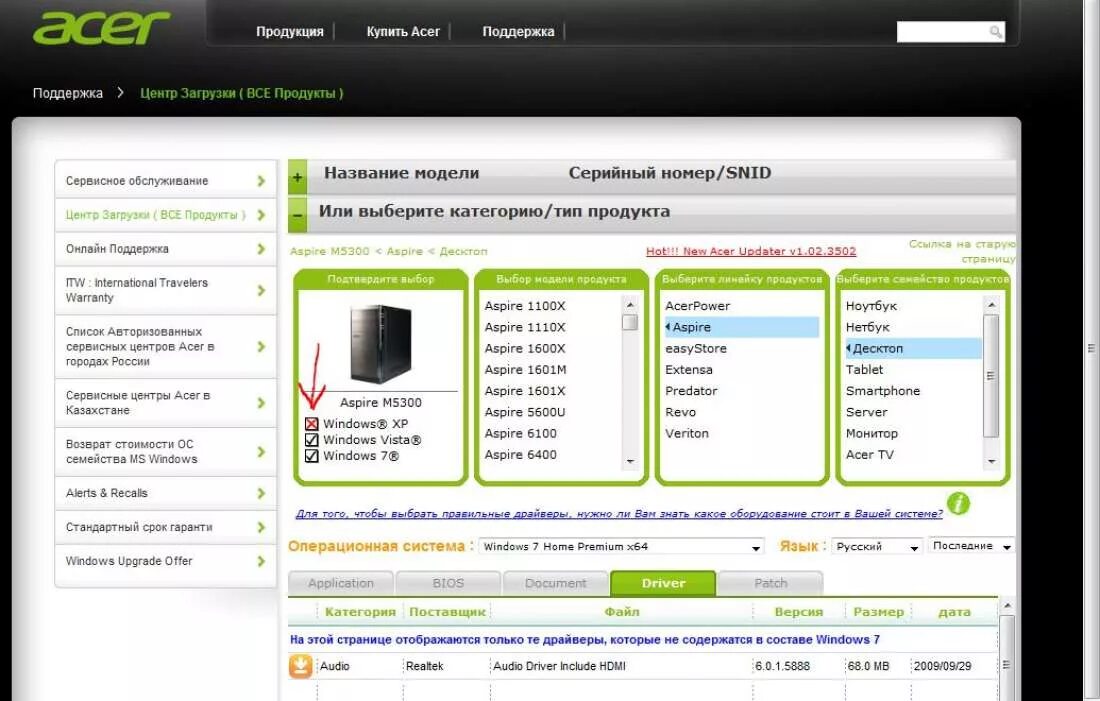1100x701 pixels.
Task: Click the link about choosing correct drivers
Action: 619,514
